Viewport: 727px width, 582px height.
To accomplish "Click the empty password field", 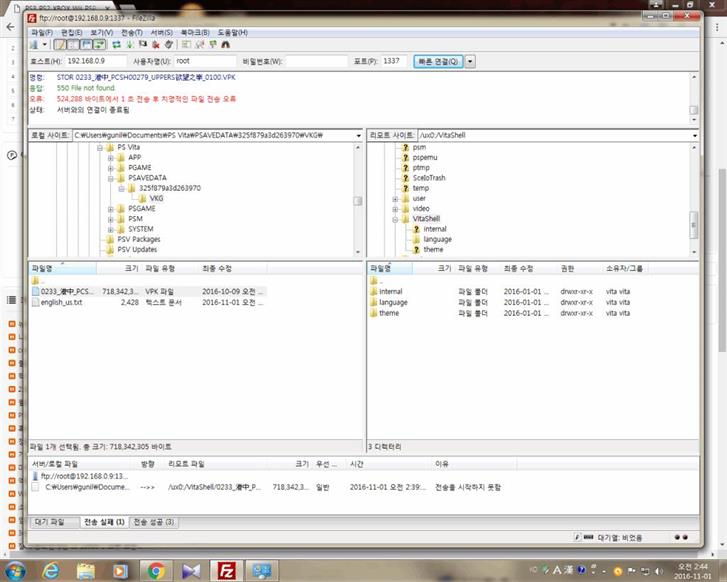I will click(316, 61).
